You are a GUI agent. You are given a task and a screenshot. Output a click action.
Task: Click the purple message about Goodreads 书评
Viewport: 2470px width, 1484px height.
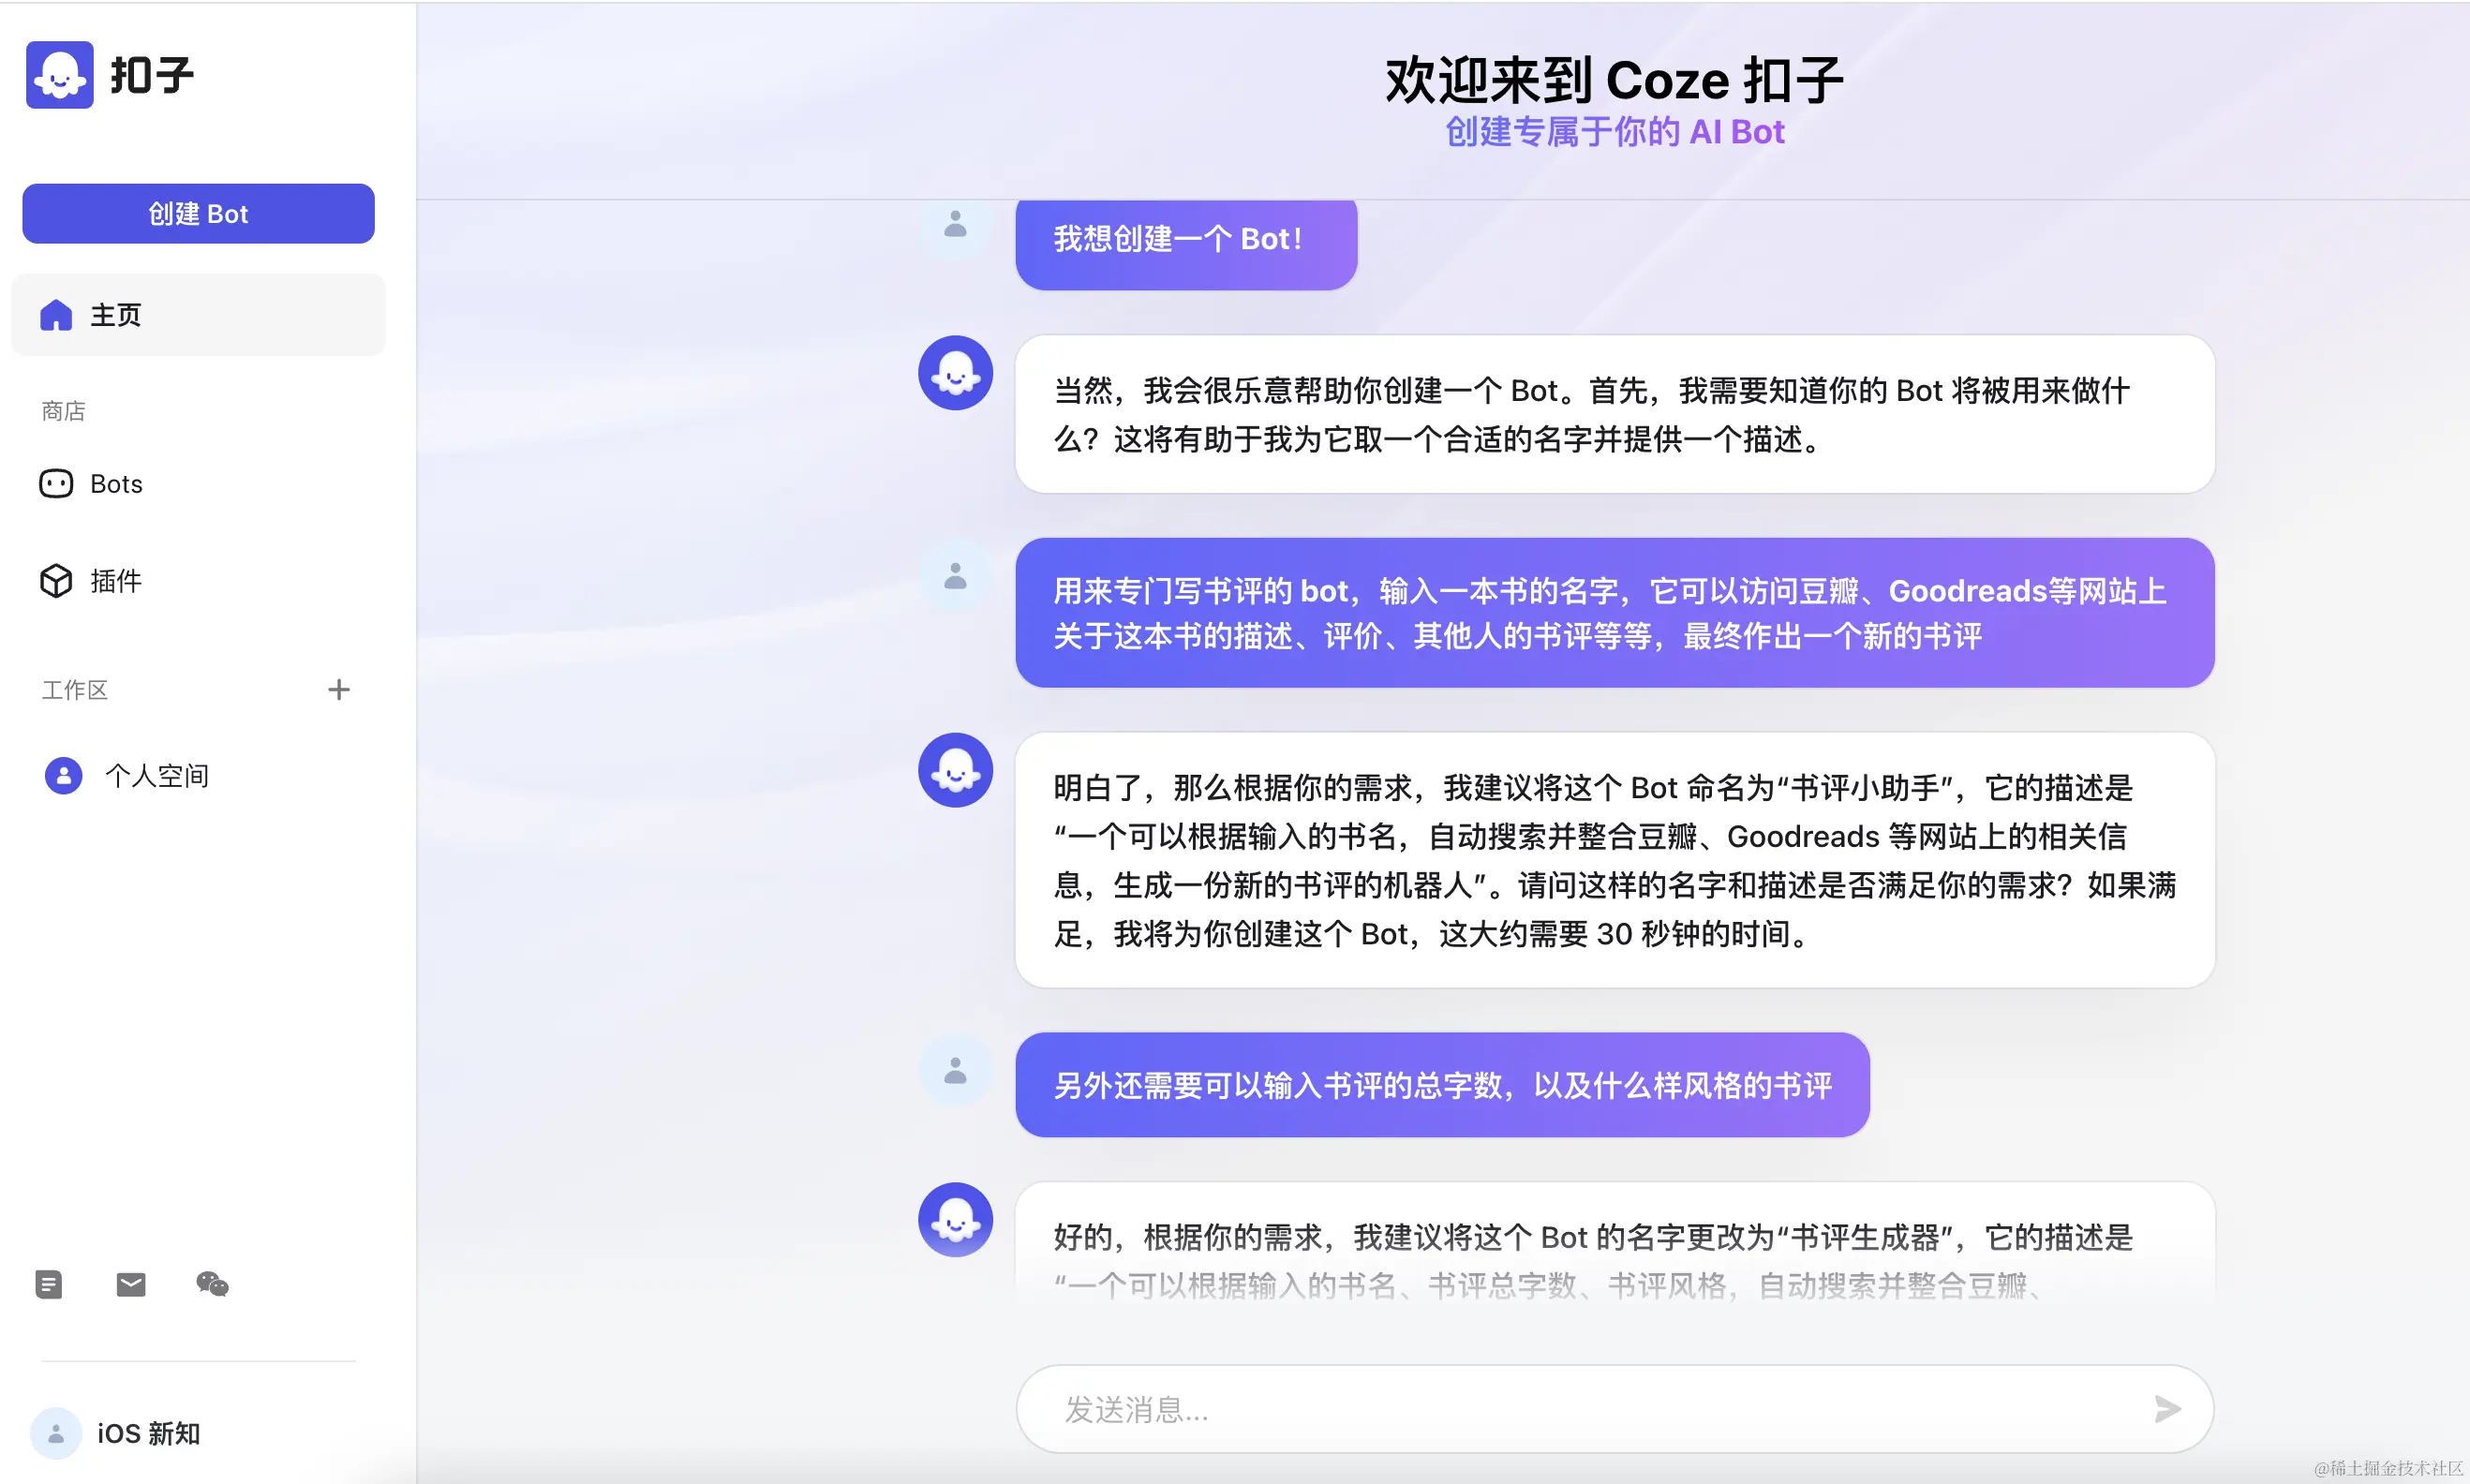click(x=1614, y=613)
